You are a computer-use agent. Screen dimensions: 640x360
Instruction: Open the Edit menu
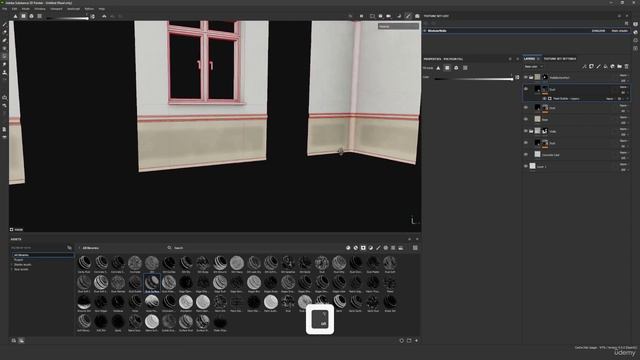tap(14, 9)
